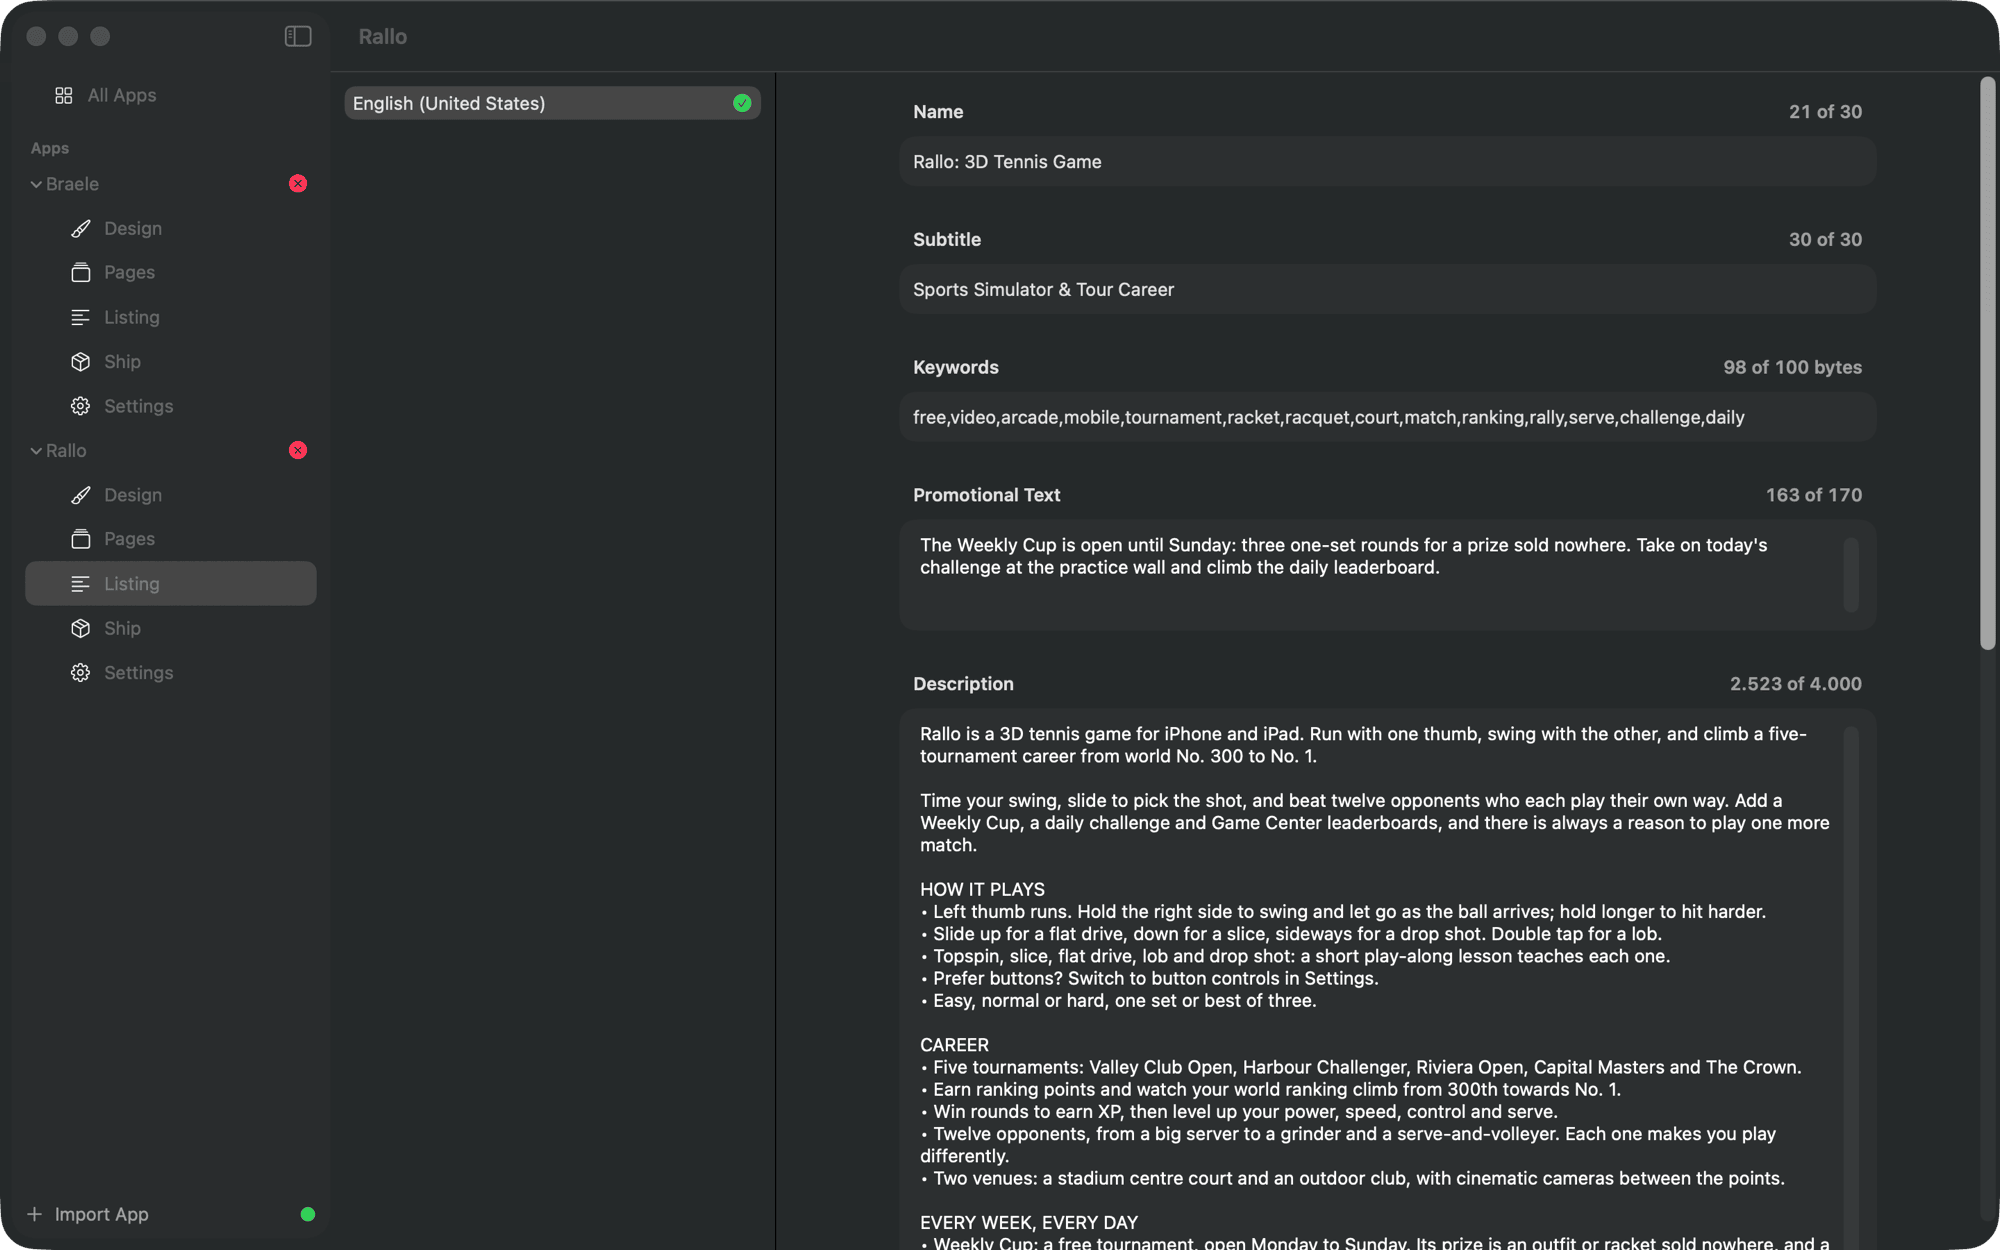
Task: Open Braele's Ship box icon
Action: coord(81,362)
